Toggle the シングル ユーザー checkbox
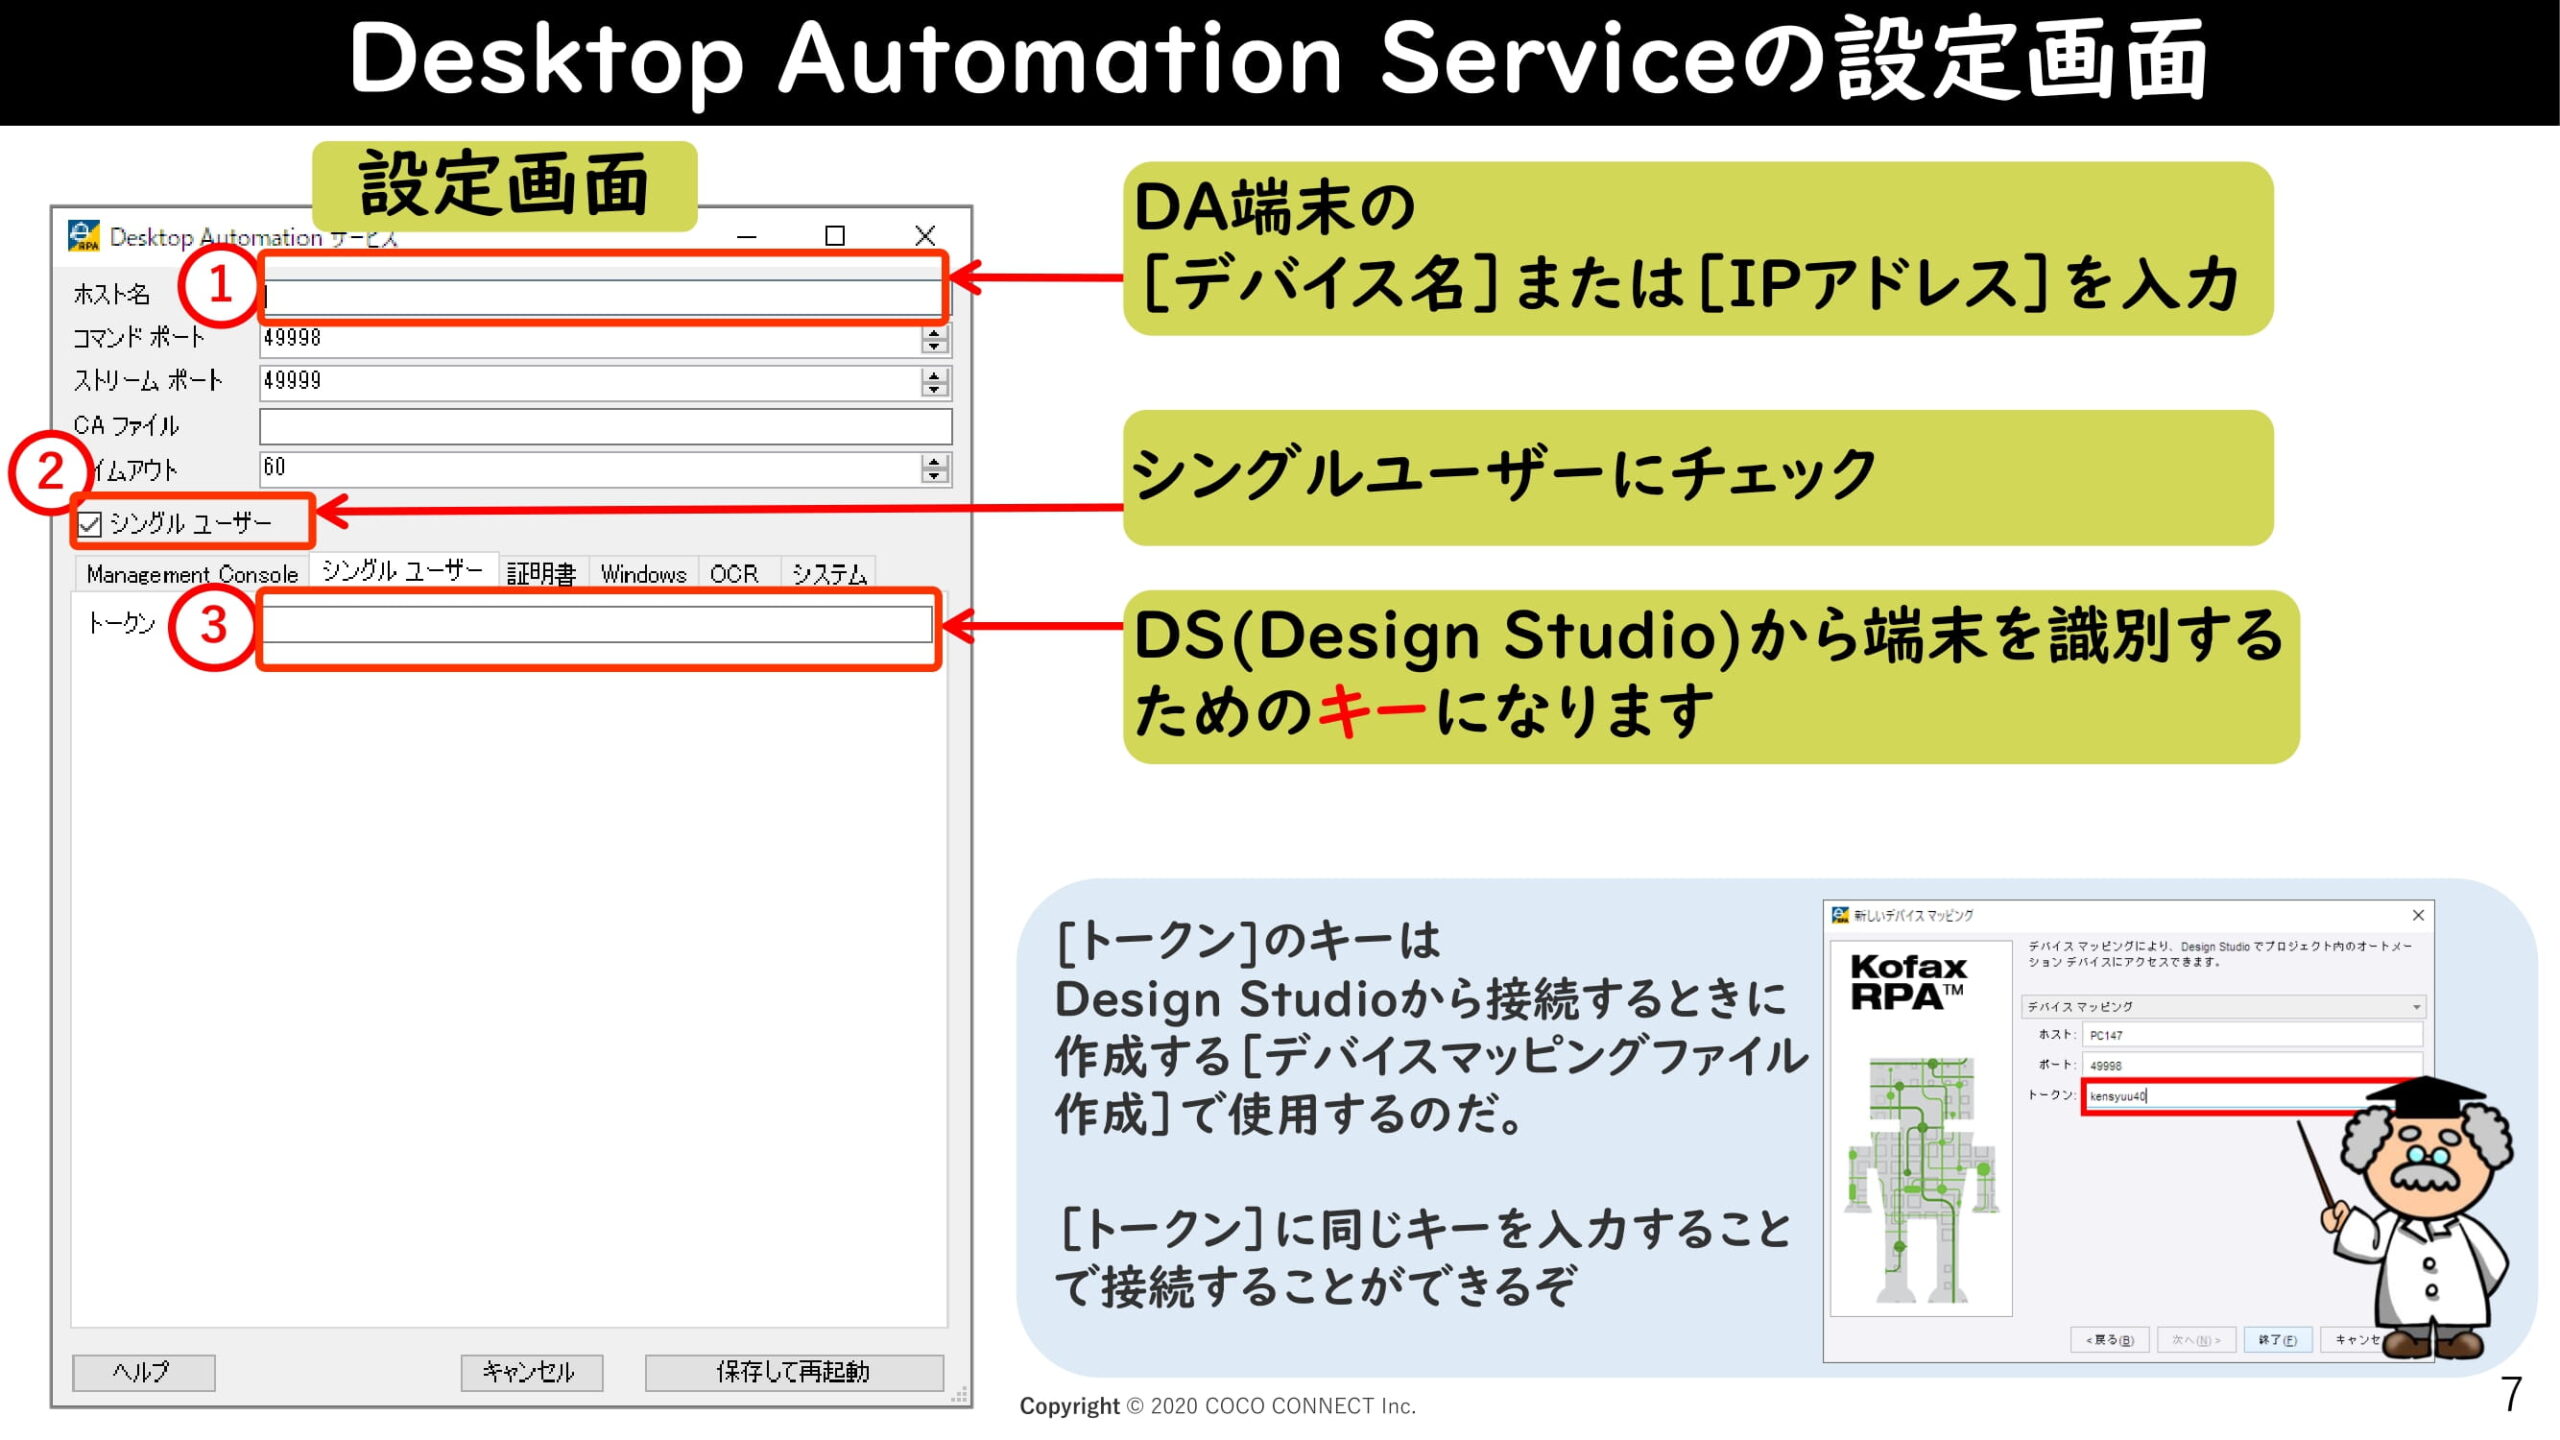Screen dimensions: 2560x1440 click(90, 524)
